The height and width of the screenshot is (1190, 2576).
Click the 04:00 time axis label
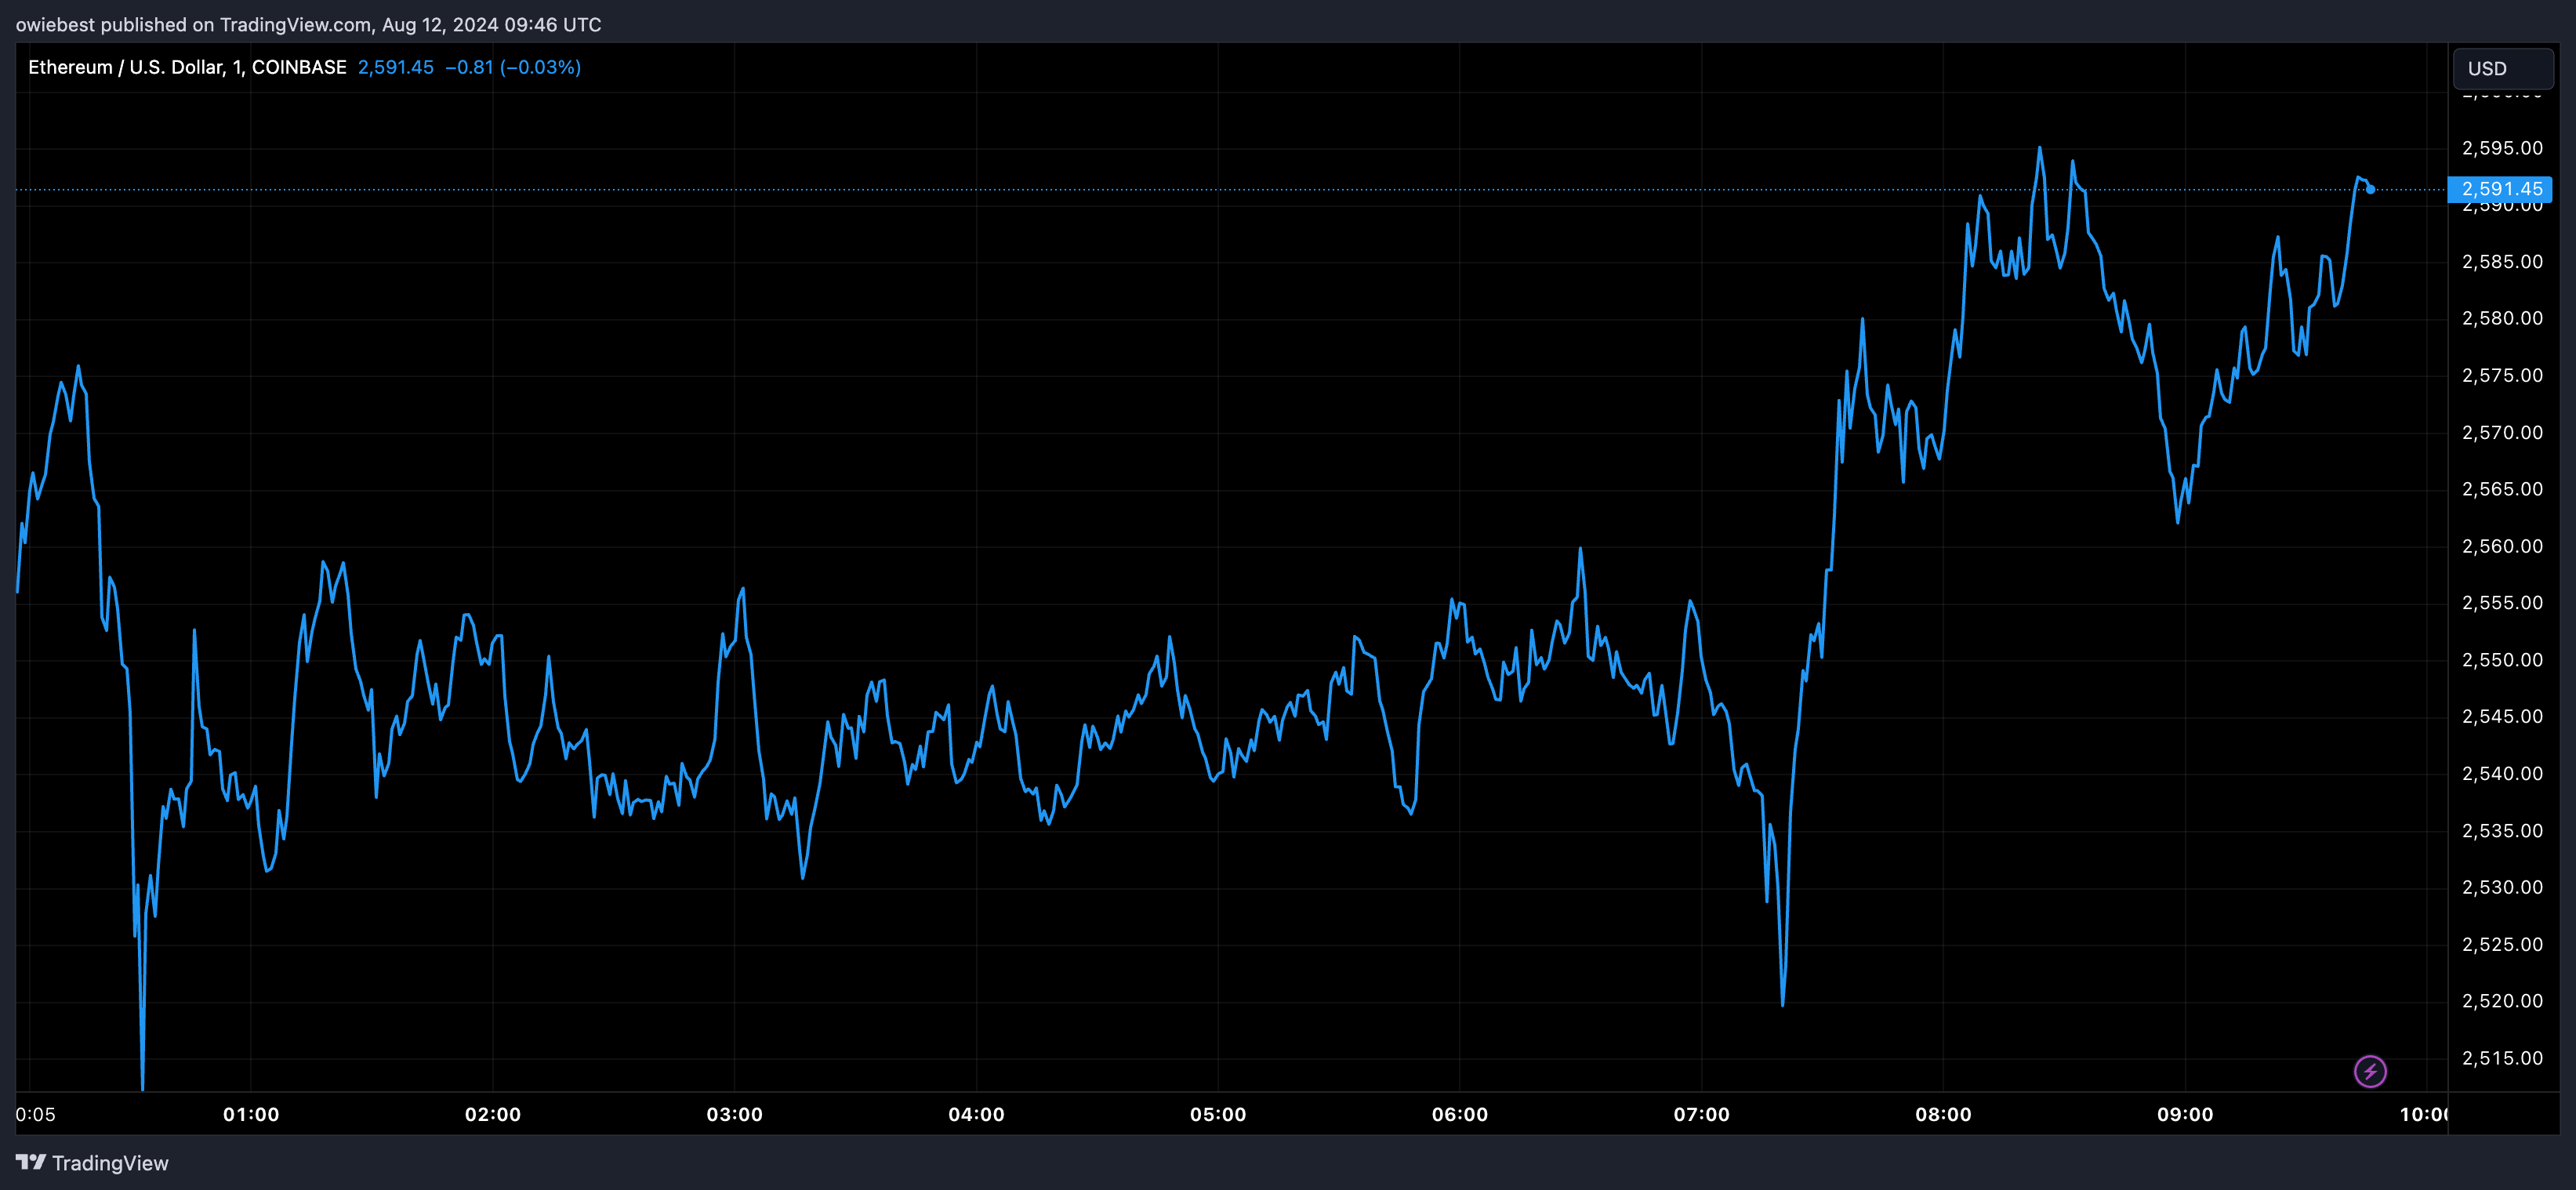[x=977, y=1114]
